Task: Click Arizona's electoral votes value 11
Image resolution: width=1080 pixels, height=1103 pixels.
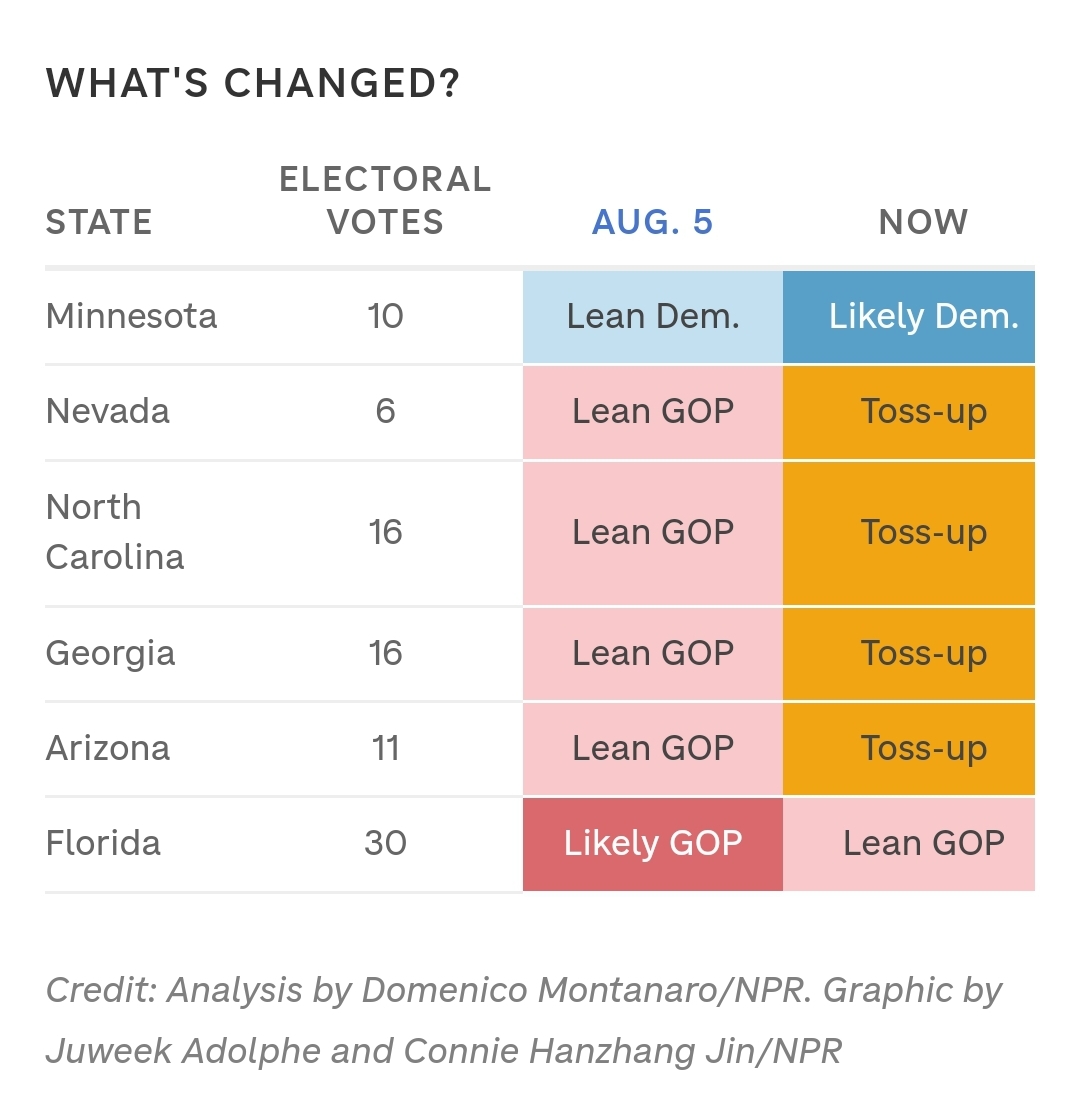Action: 385,748
